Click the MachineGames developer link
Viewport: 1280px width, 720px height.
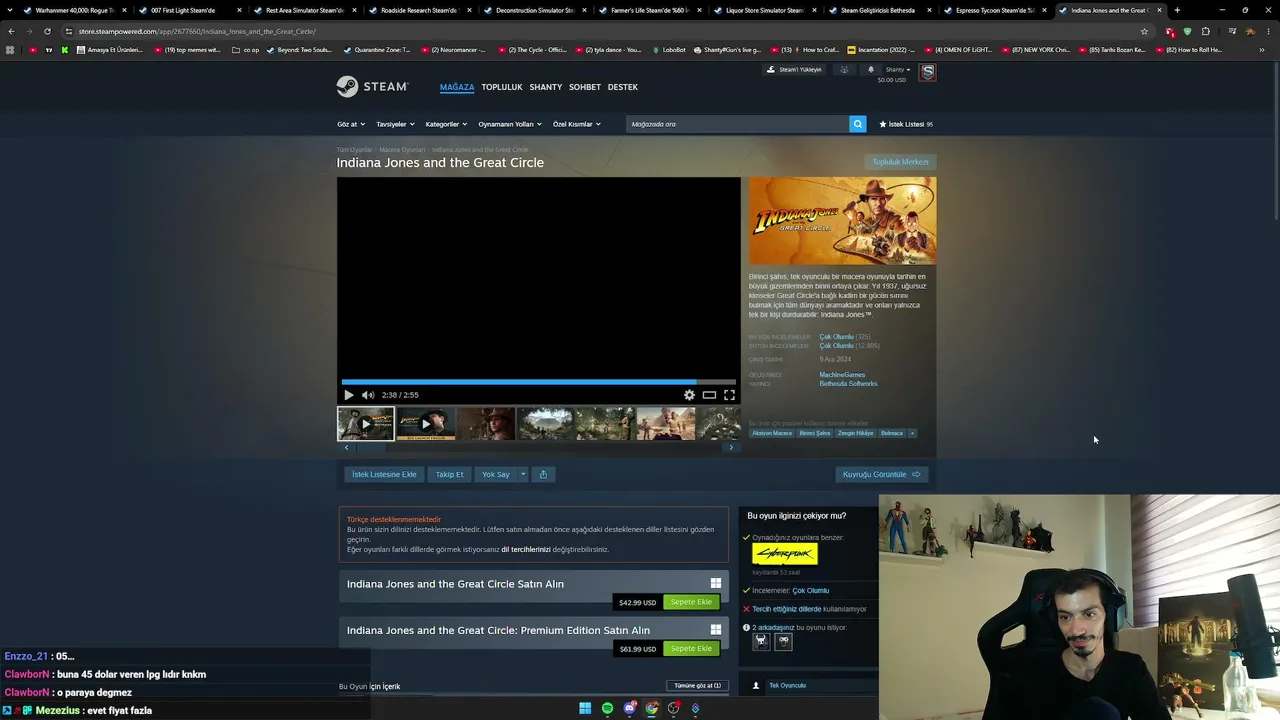842,375
